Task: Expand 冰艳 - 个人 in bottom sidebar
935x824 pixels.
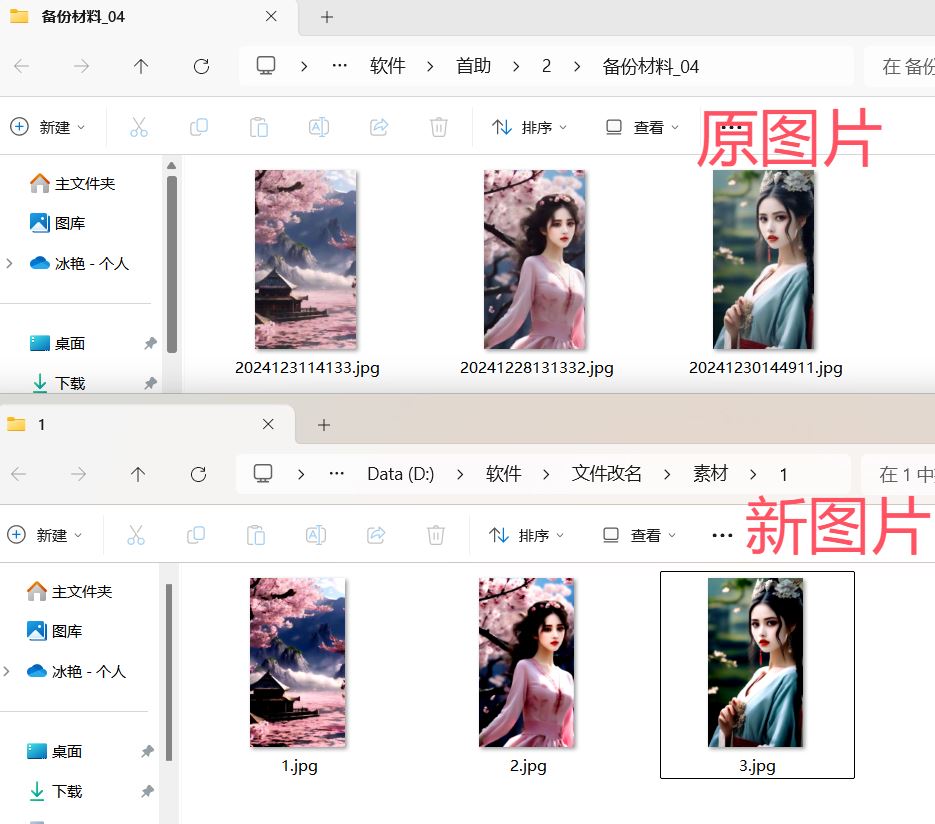Action: (x=7, y=671)
